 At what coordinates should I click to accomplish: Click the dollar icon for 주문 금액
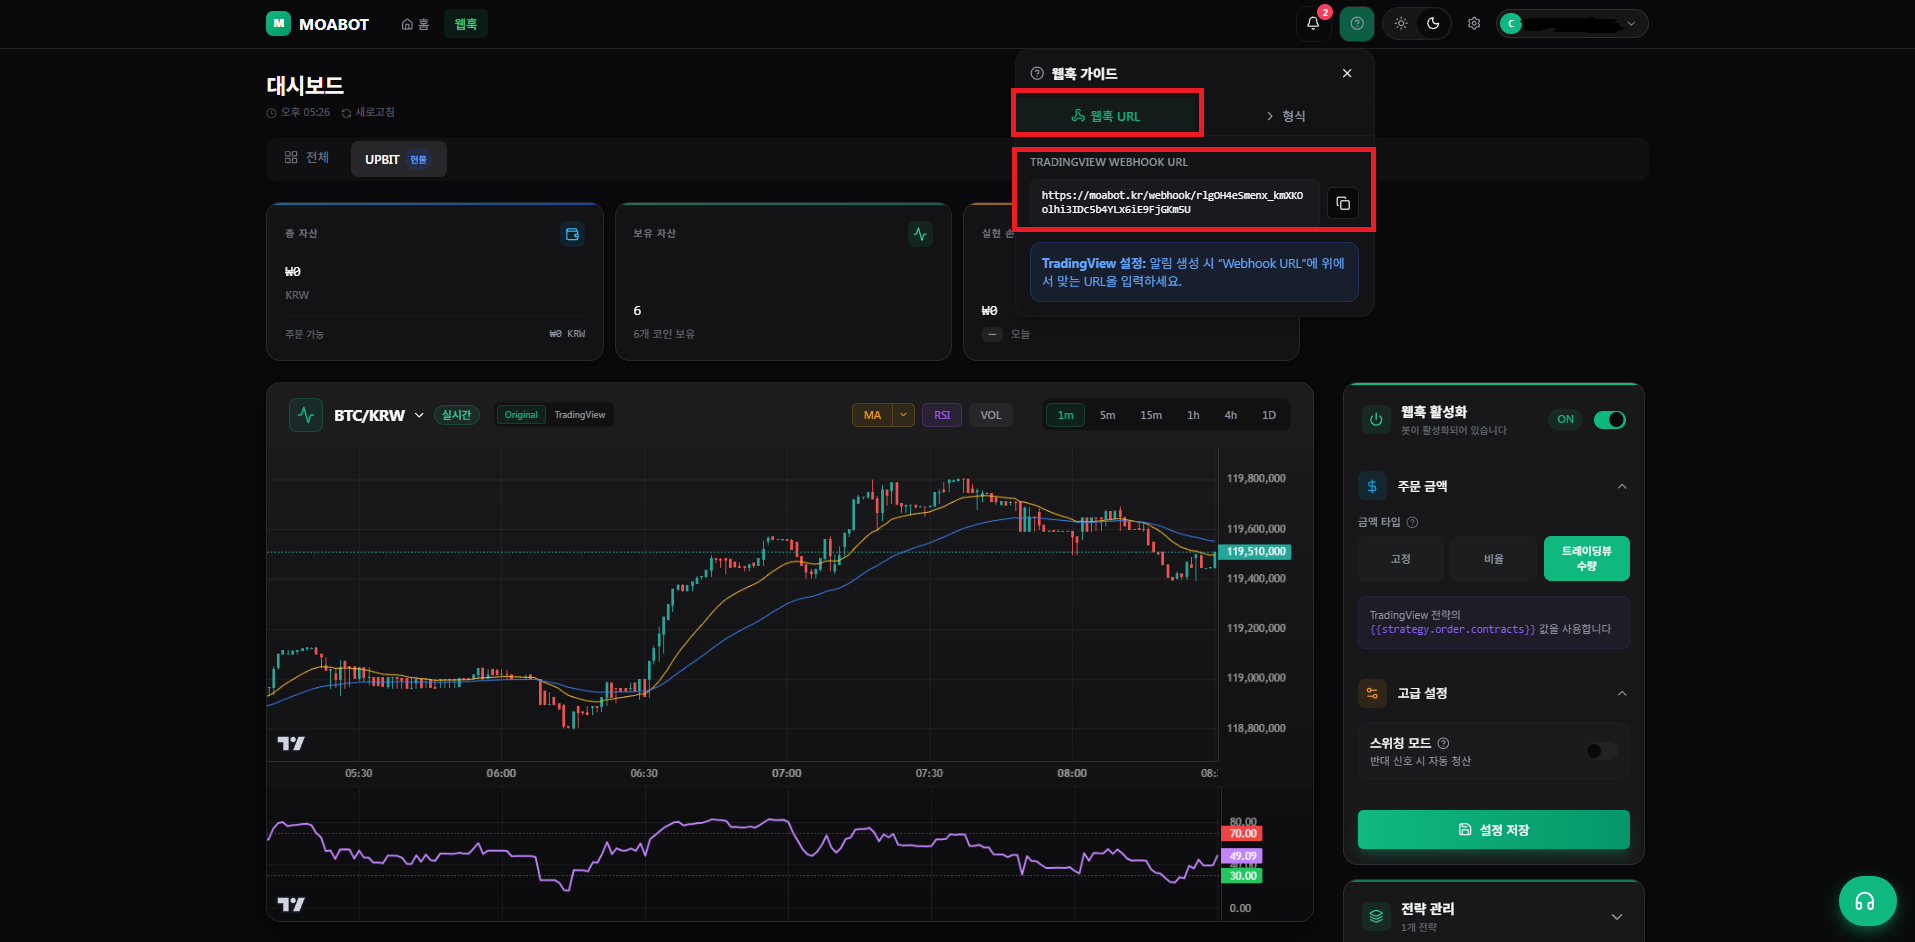pyautogui.click(x=1372, y=486)
